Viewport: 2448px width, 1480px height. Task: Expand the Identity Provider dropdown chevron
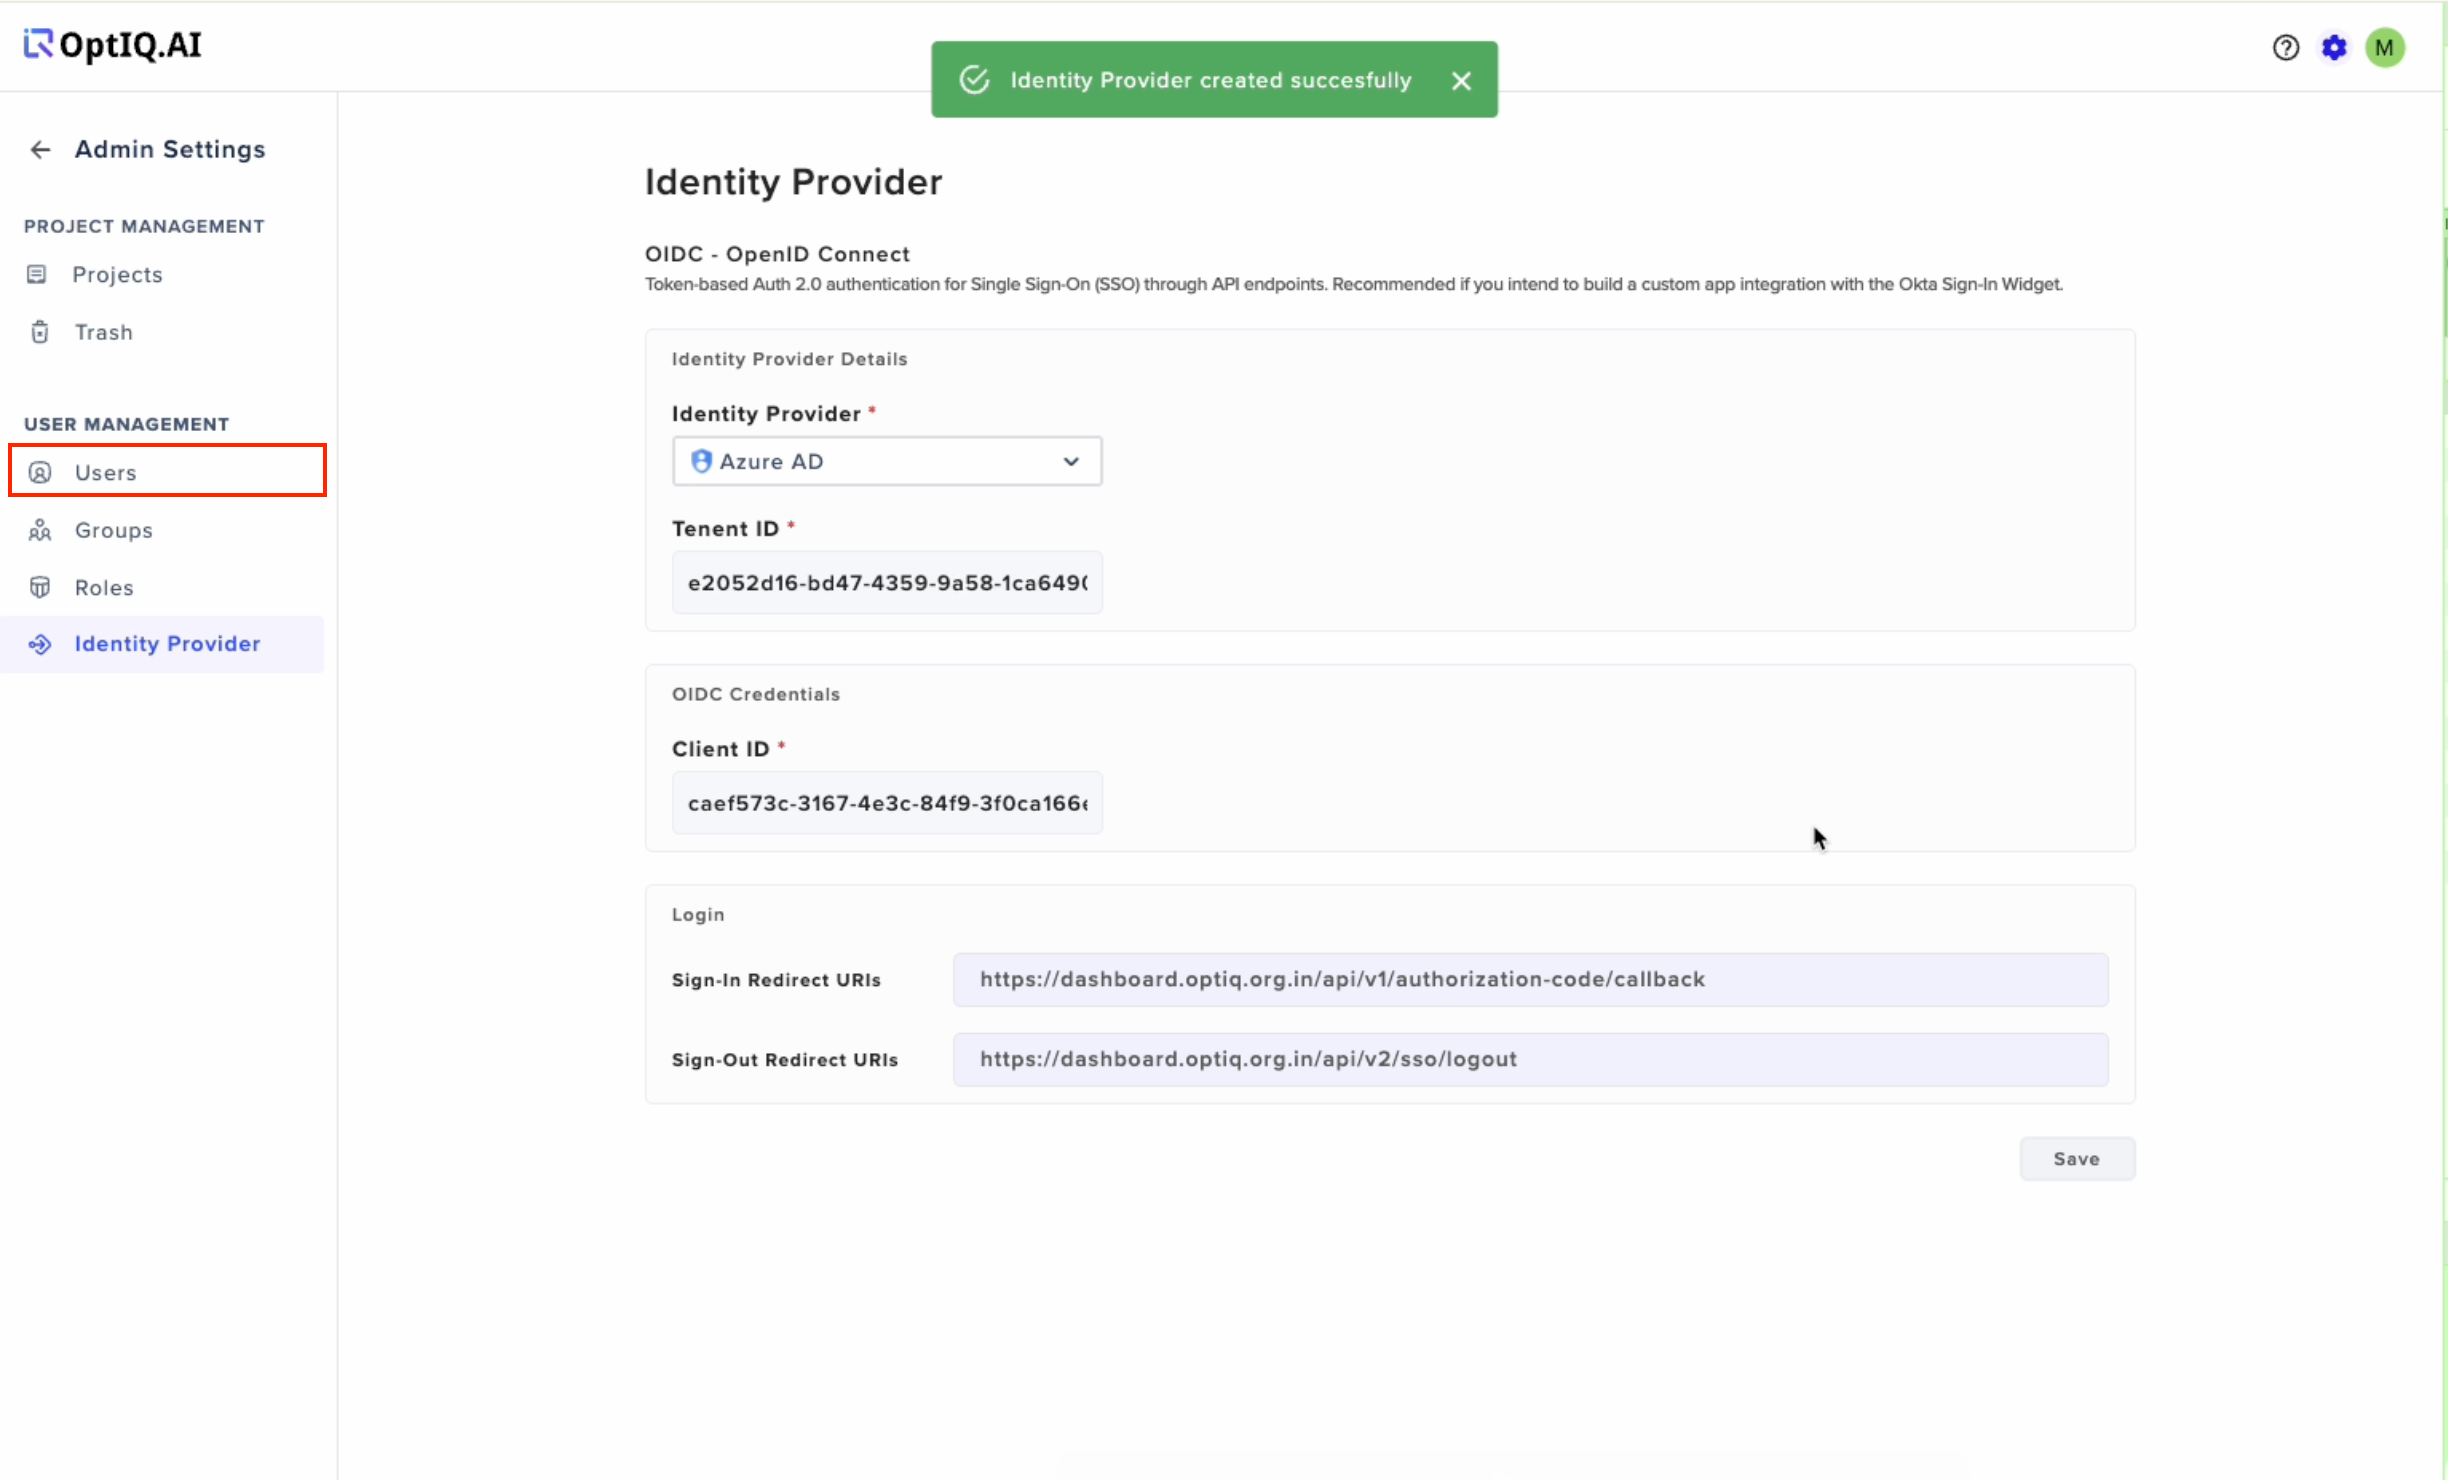coord(1071,461)
